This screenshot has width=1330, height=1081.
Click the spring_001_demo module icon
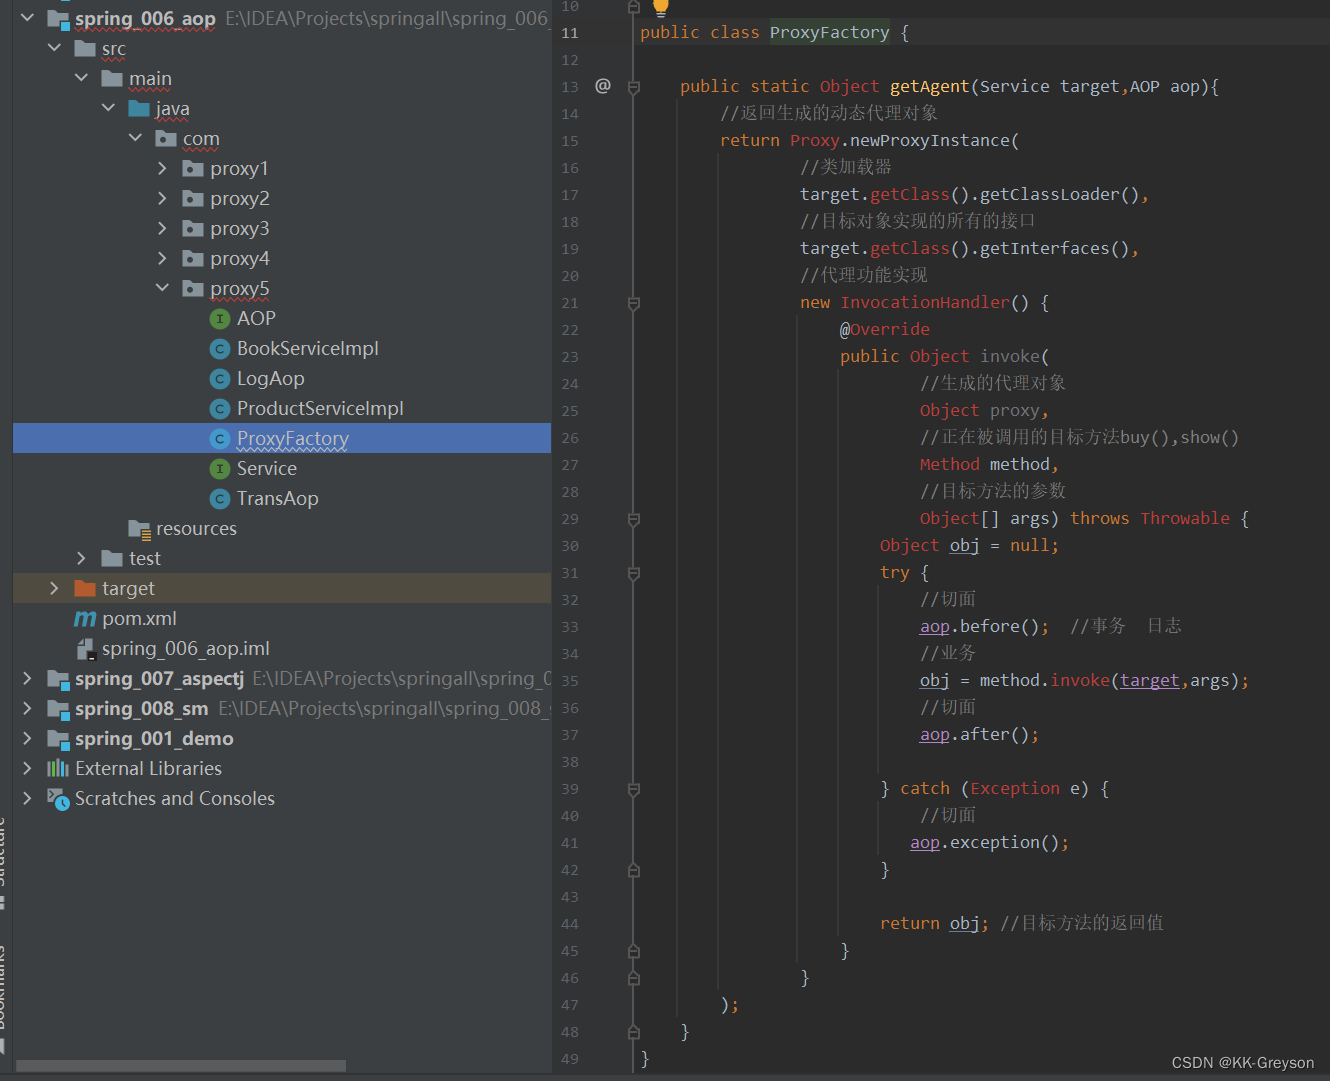tap(58, 739)
